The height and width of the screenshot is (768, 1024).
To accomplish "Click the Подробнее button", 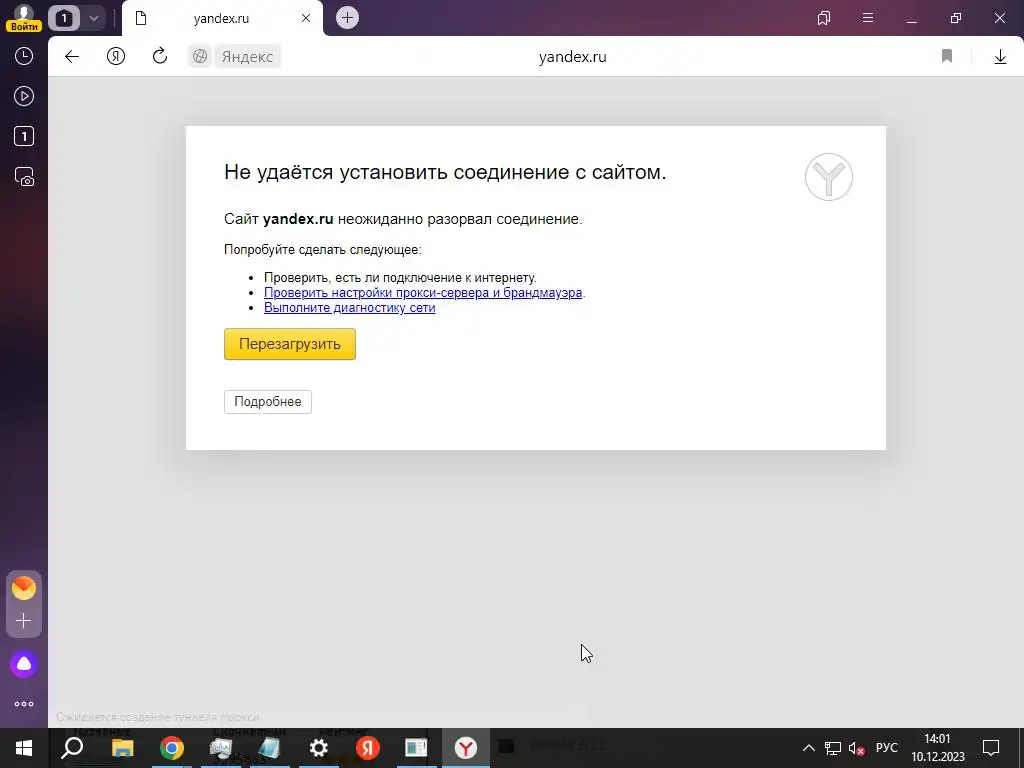I will pos(268,402).
